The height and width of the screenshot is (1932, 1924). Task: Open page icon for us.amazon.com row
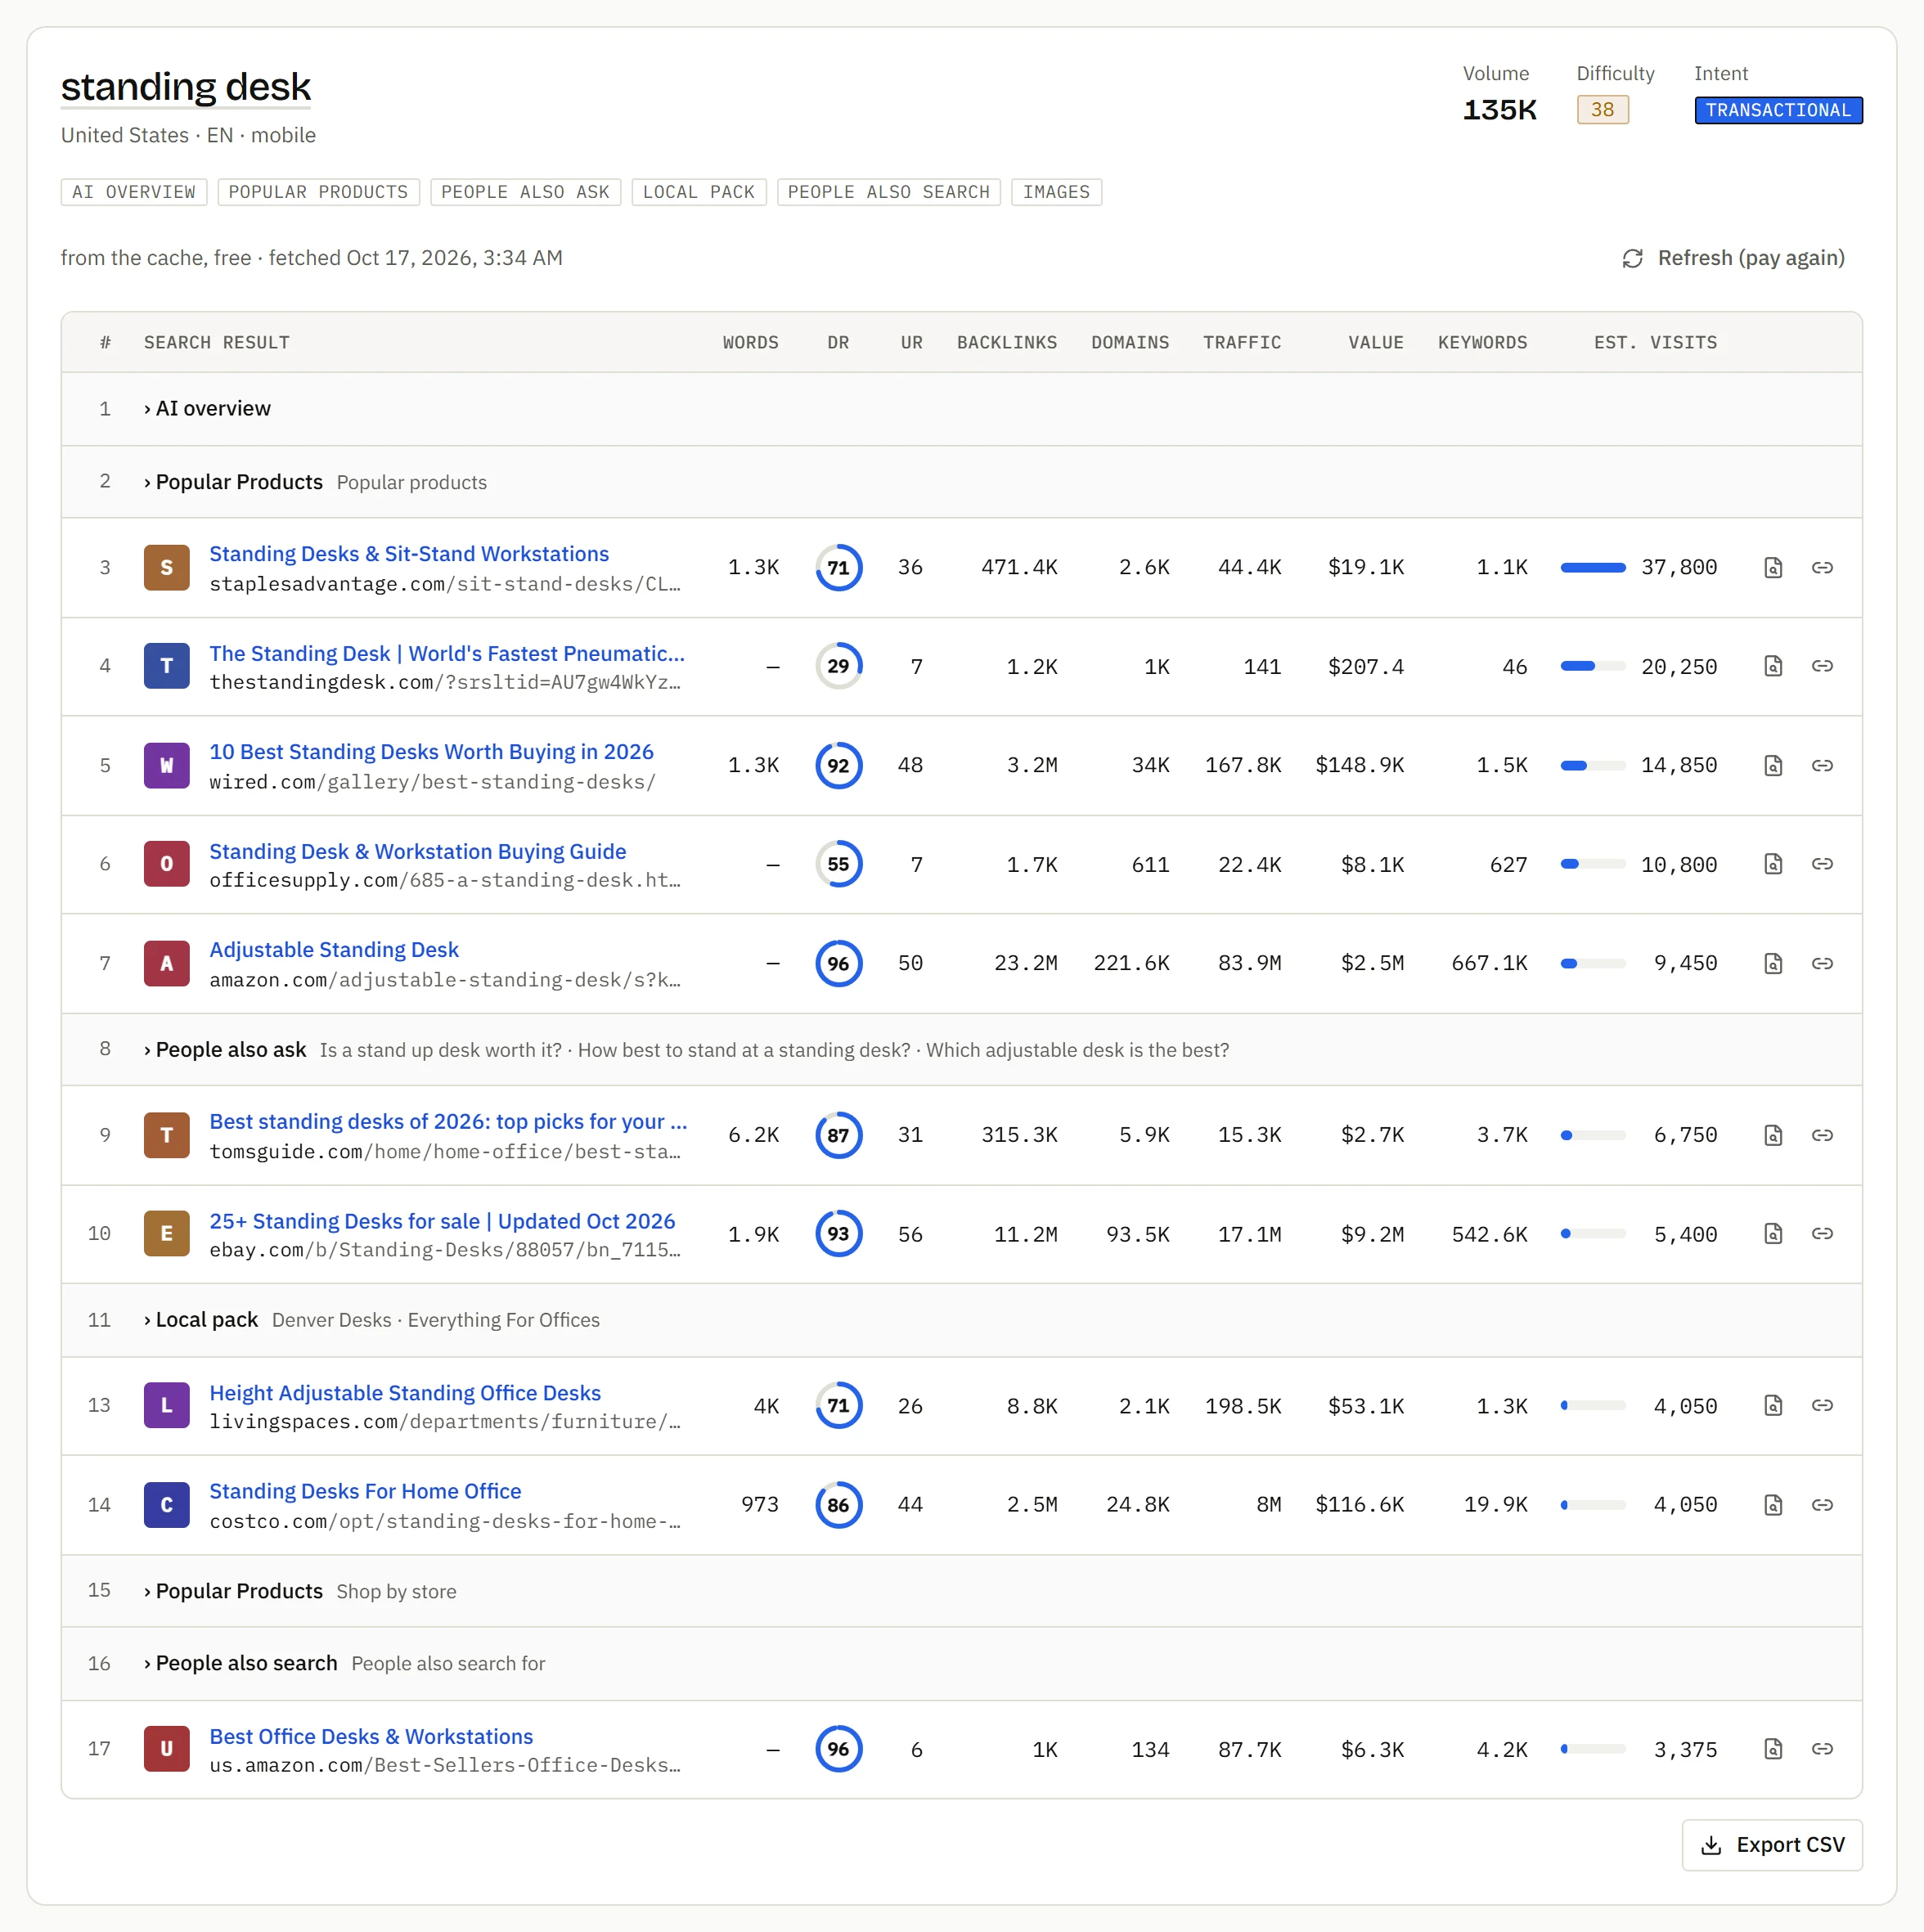pos(1773,1749)
